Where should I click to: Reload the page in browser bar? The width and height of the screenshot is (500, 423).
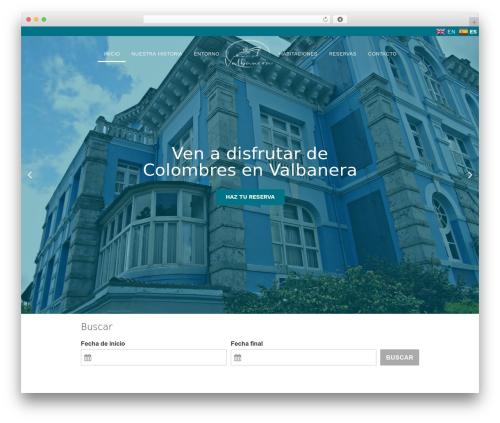tap(325, 20)
